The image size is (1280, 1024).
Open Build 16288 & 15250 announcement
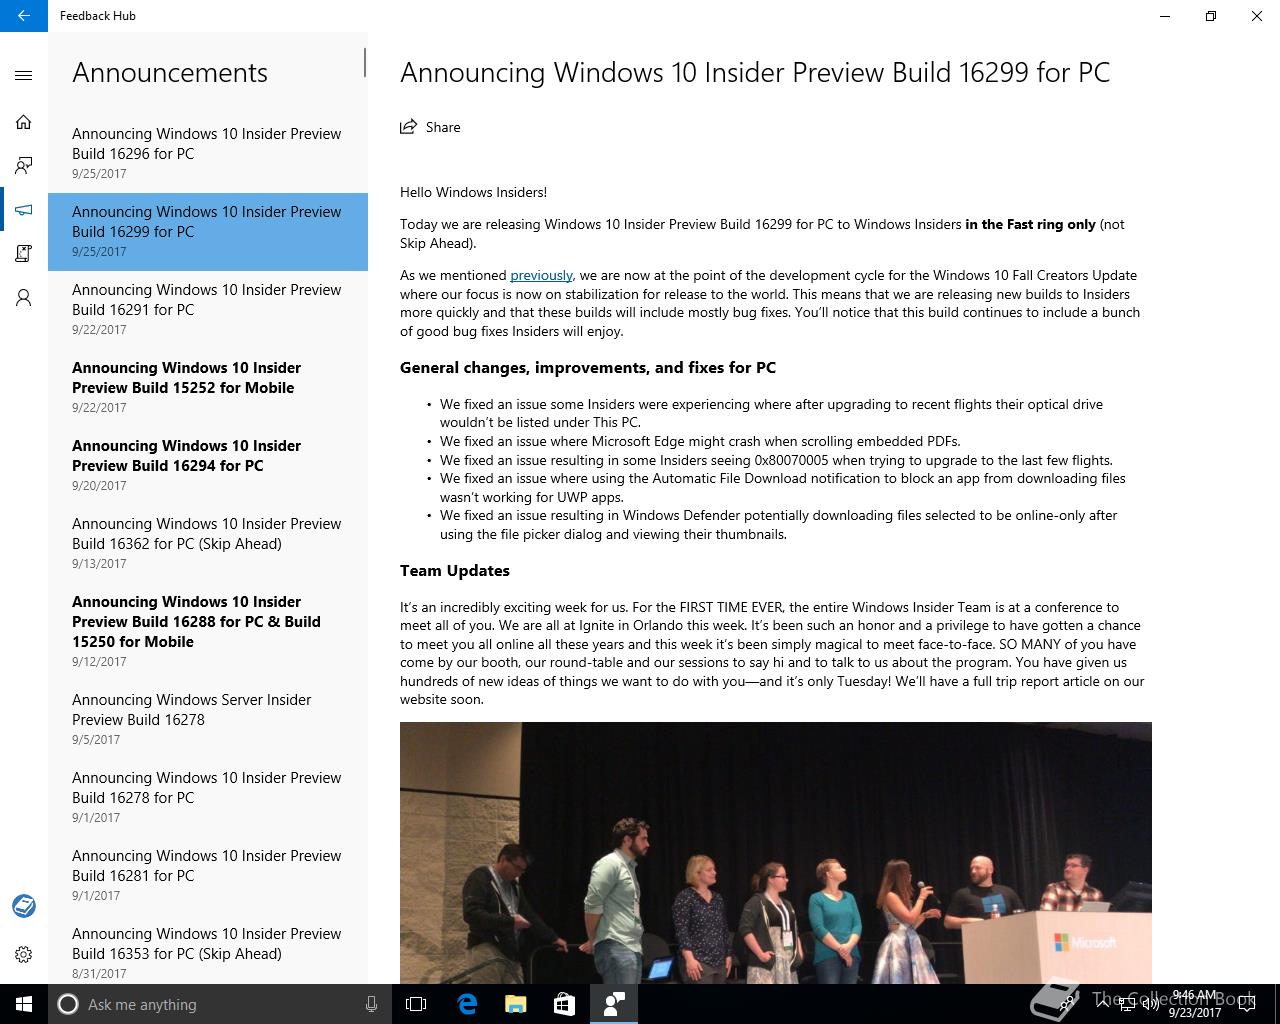(x=208, y=632)
